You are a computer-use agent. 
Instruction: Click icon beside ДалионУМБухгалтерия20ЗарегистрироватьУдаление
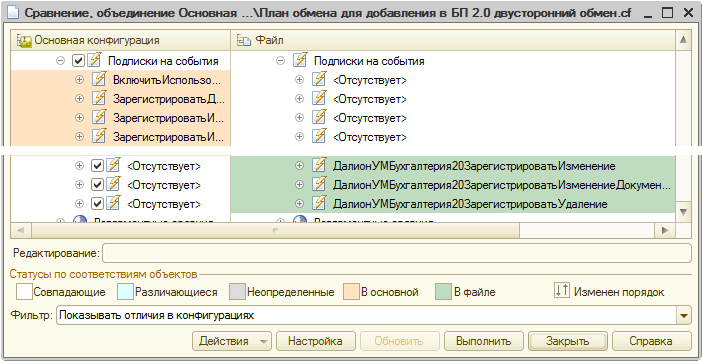[x=319, y=203]
